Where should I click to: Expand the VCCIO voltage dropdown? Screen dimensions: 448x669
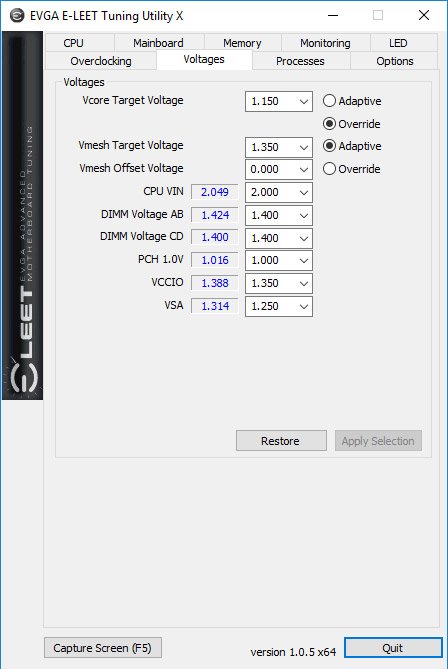[x=279, y=284]
